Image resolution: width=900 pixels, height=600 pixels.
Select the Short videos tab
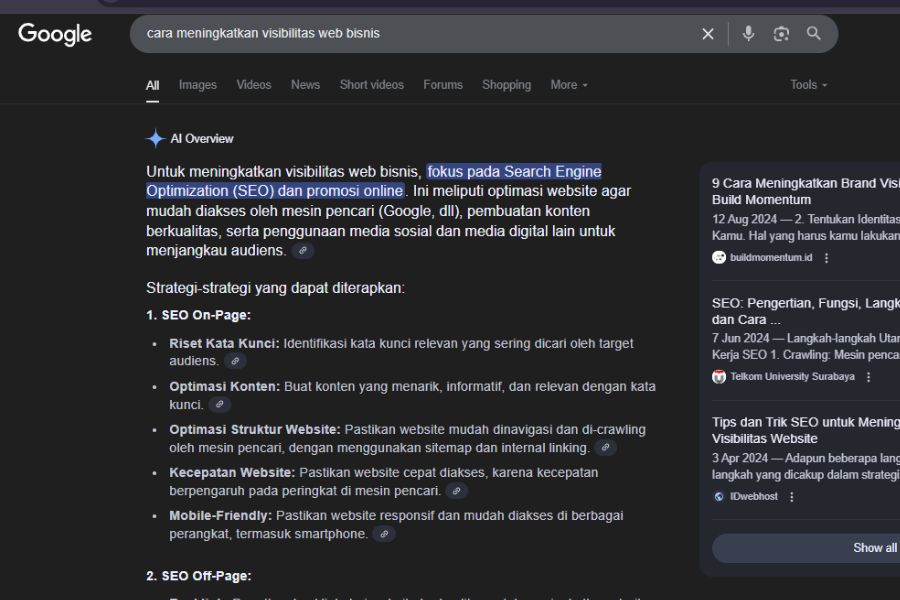(371, 85)
